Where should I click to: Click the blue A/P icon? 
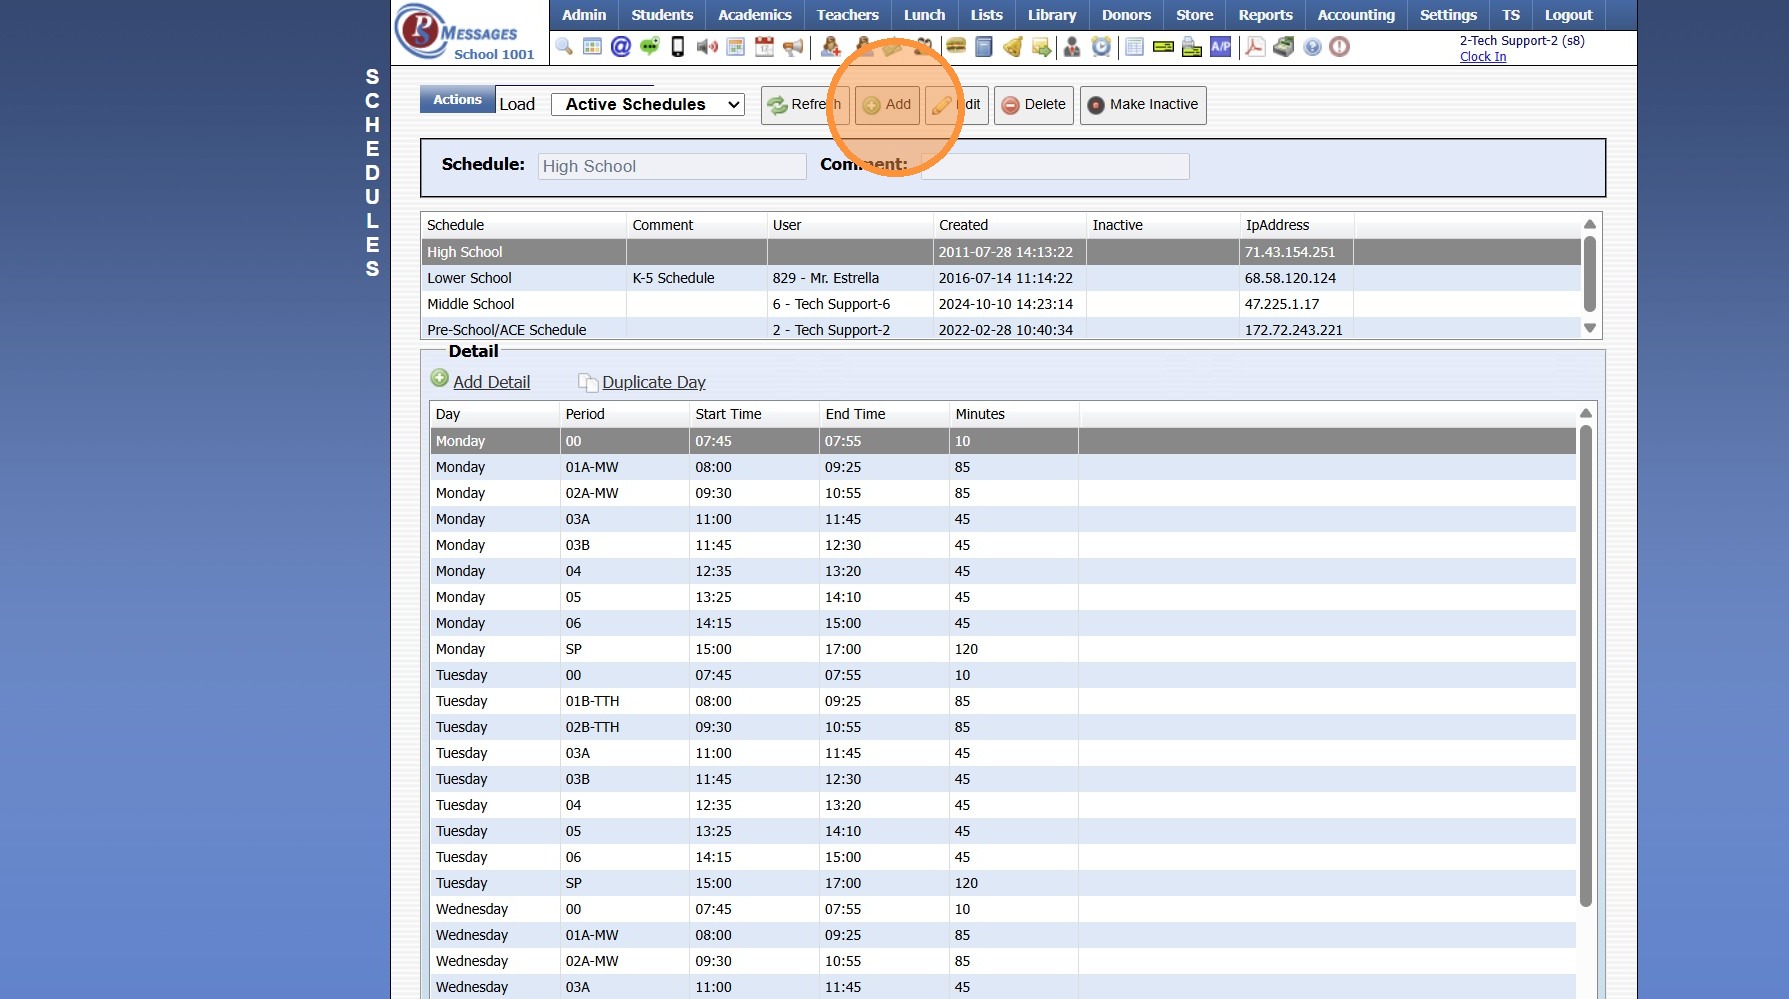pos(1221,47)
